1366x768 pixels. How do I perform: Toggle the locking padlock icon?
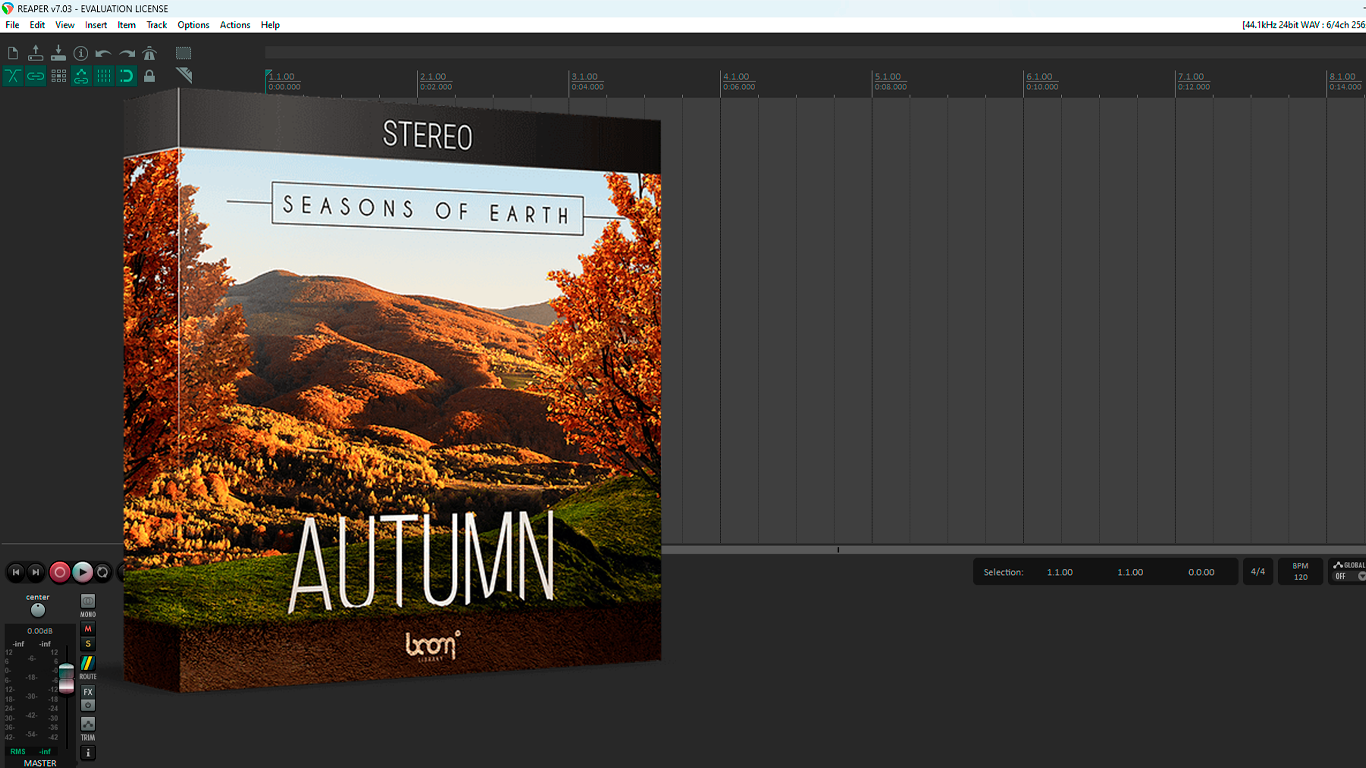(x=150, y=76)
